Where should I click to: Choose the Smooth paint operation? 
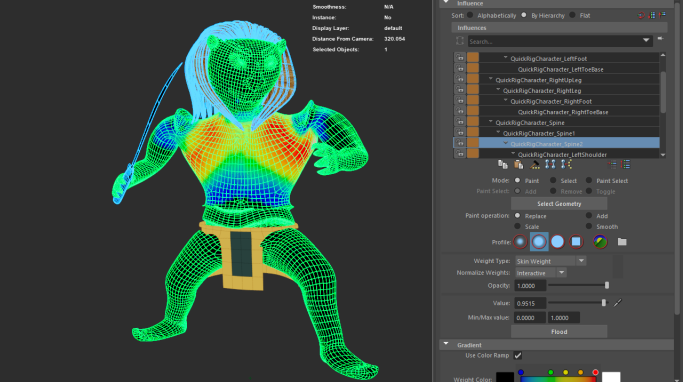pos(589,226)
